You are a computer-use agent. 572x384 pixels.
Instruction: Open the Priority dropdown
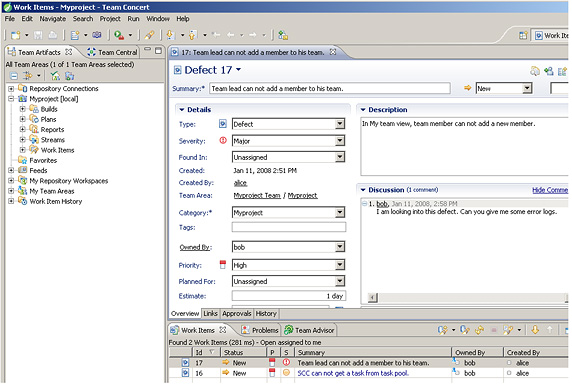340,265
